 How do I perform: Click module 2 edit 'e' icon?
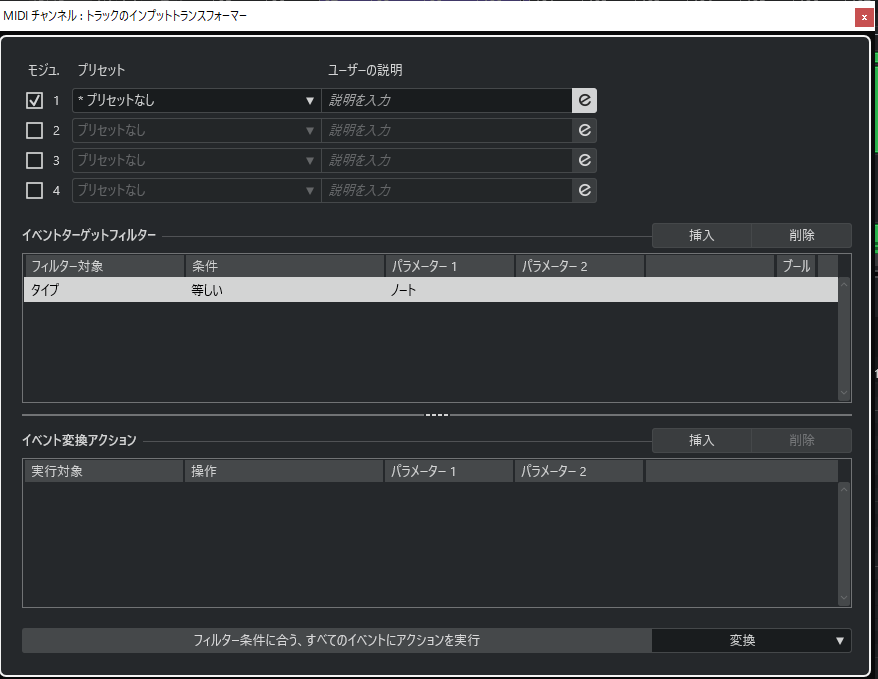click(584, 130)
